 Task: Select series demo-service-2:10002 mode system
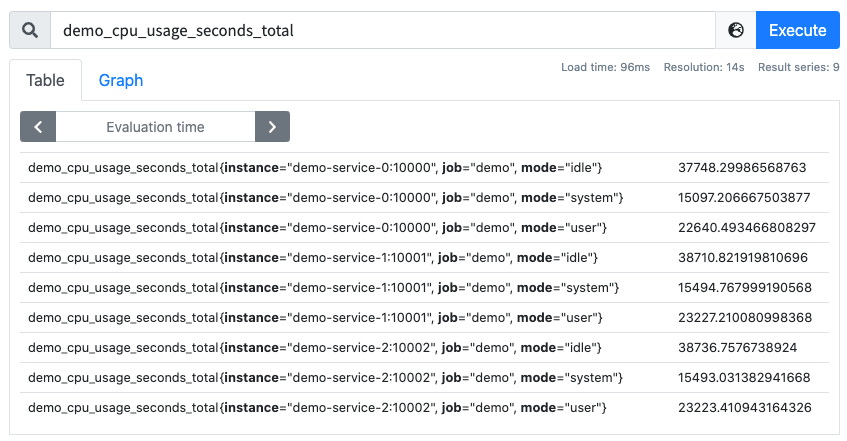click(x=326, y=378)
